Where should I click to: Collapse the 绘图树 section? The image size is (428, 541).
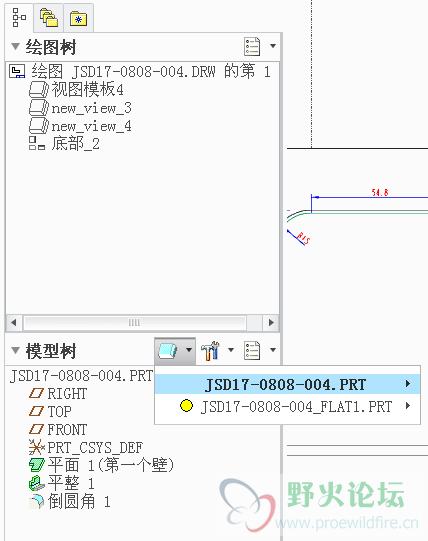tap(15, 46)
